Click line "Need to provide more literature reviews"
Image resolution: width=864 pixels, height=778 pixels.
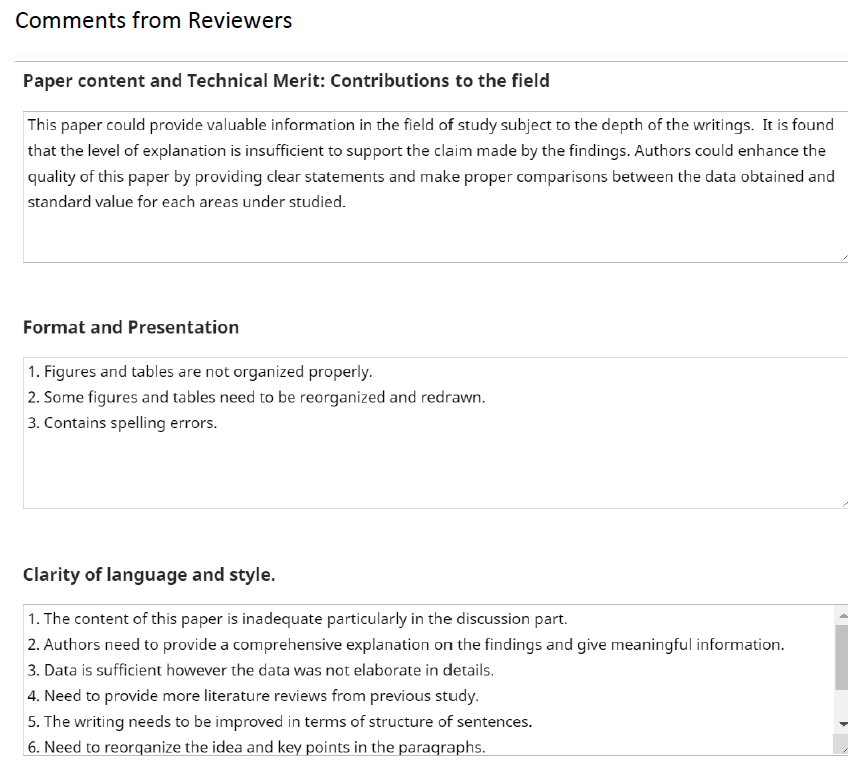(253, 696)
